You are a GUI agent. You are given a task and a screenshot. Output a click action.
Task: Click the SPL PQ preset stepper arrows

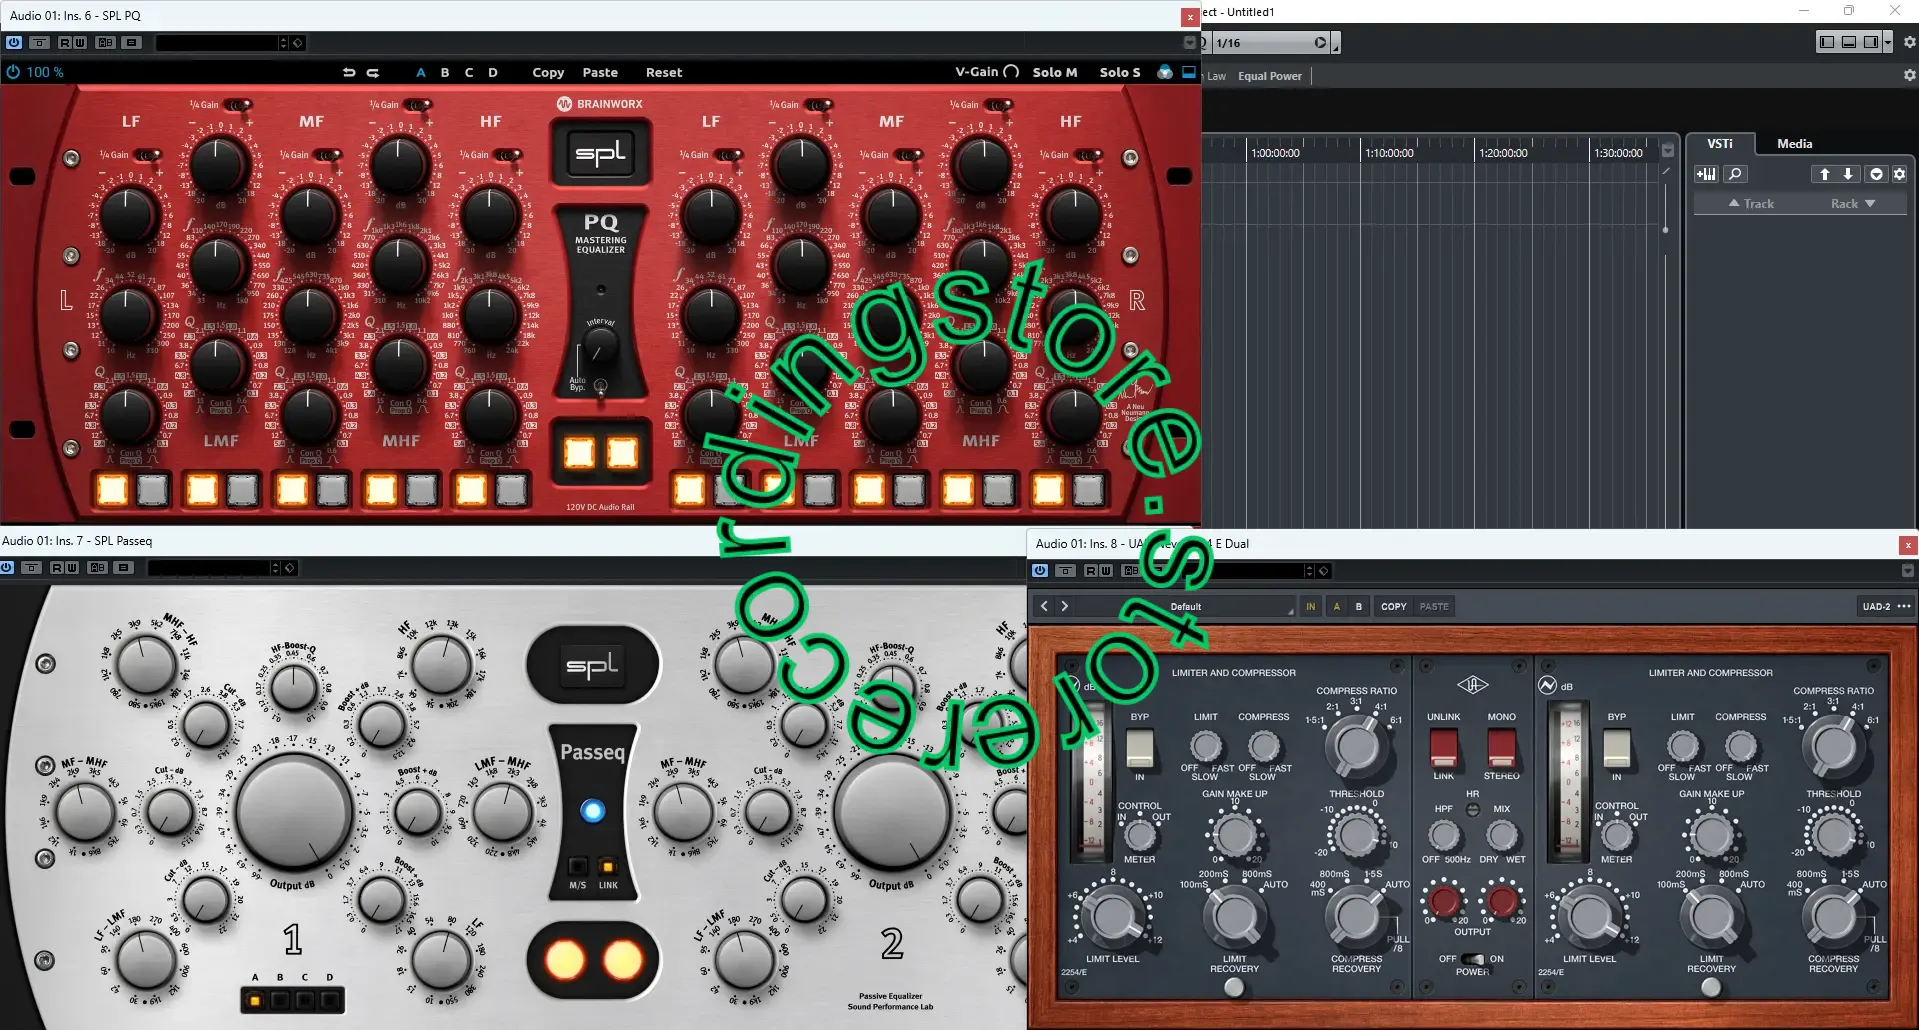tap(284, 43)
